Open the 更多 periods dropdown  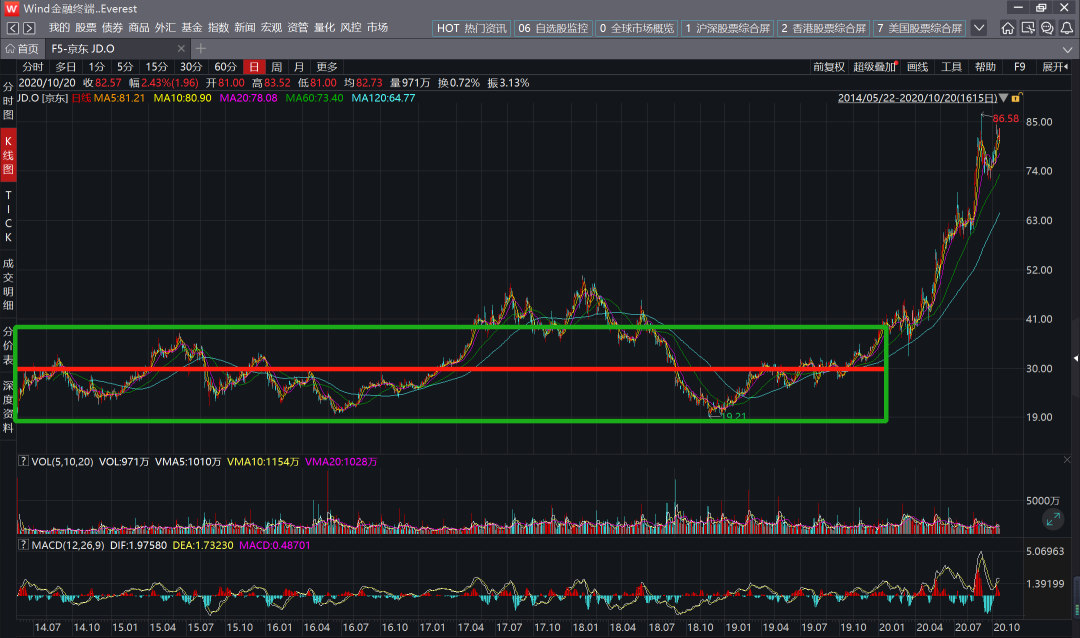pos(327,67)
